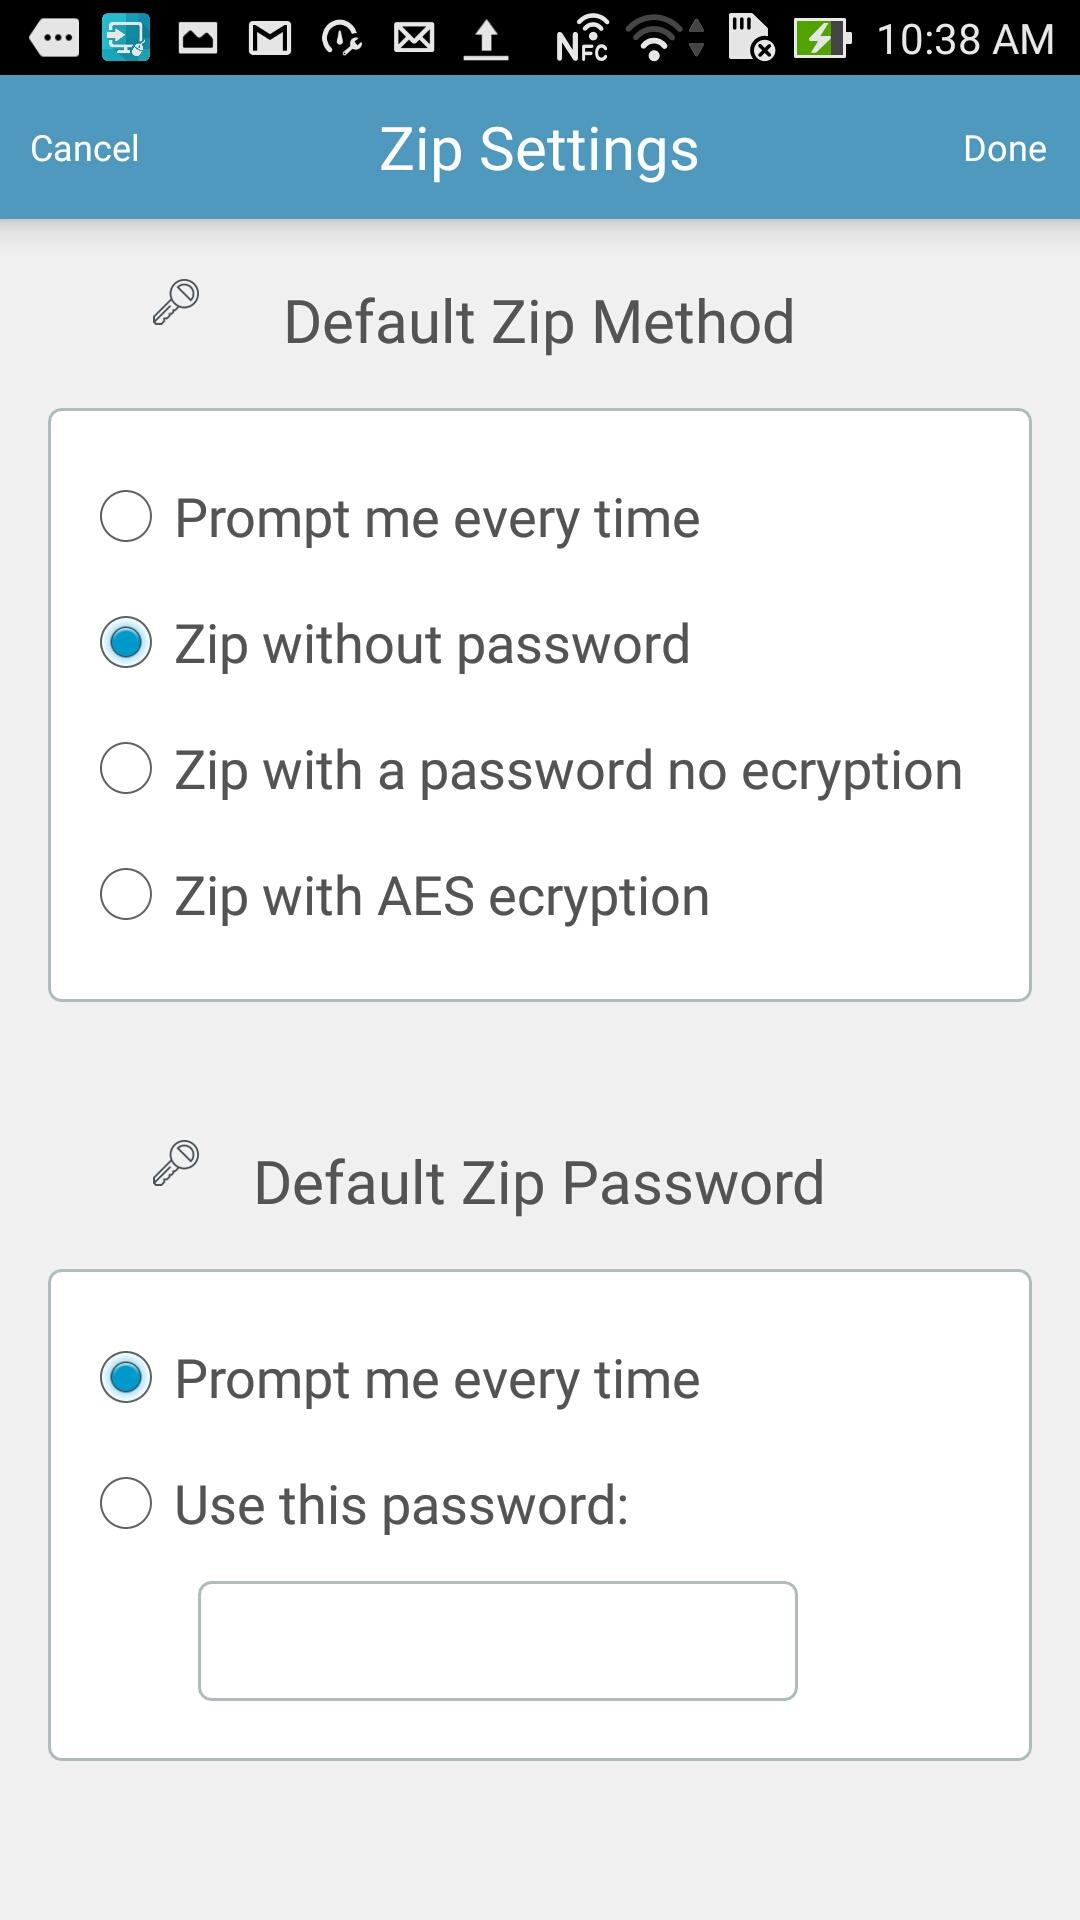Screen dimensions: 1080x1920
Task: Tap the speedometer wrench notification icon
Action: coord(340,37)
